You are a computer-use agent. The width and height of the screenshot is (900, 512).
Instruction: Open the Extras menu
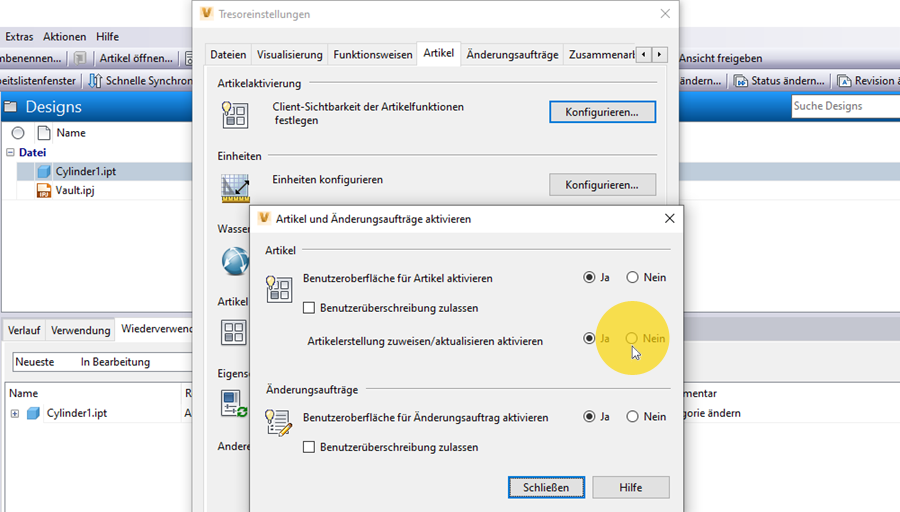tap(19, 37)
